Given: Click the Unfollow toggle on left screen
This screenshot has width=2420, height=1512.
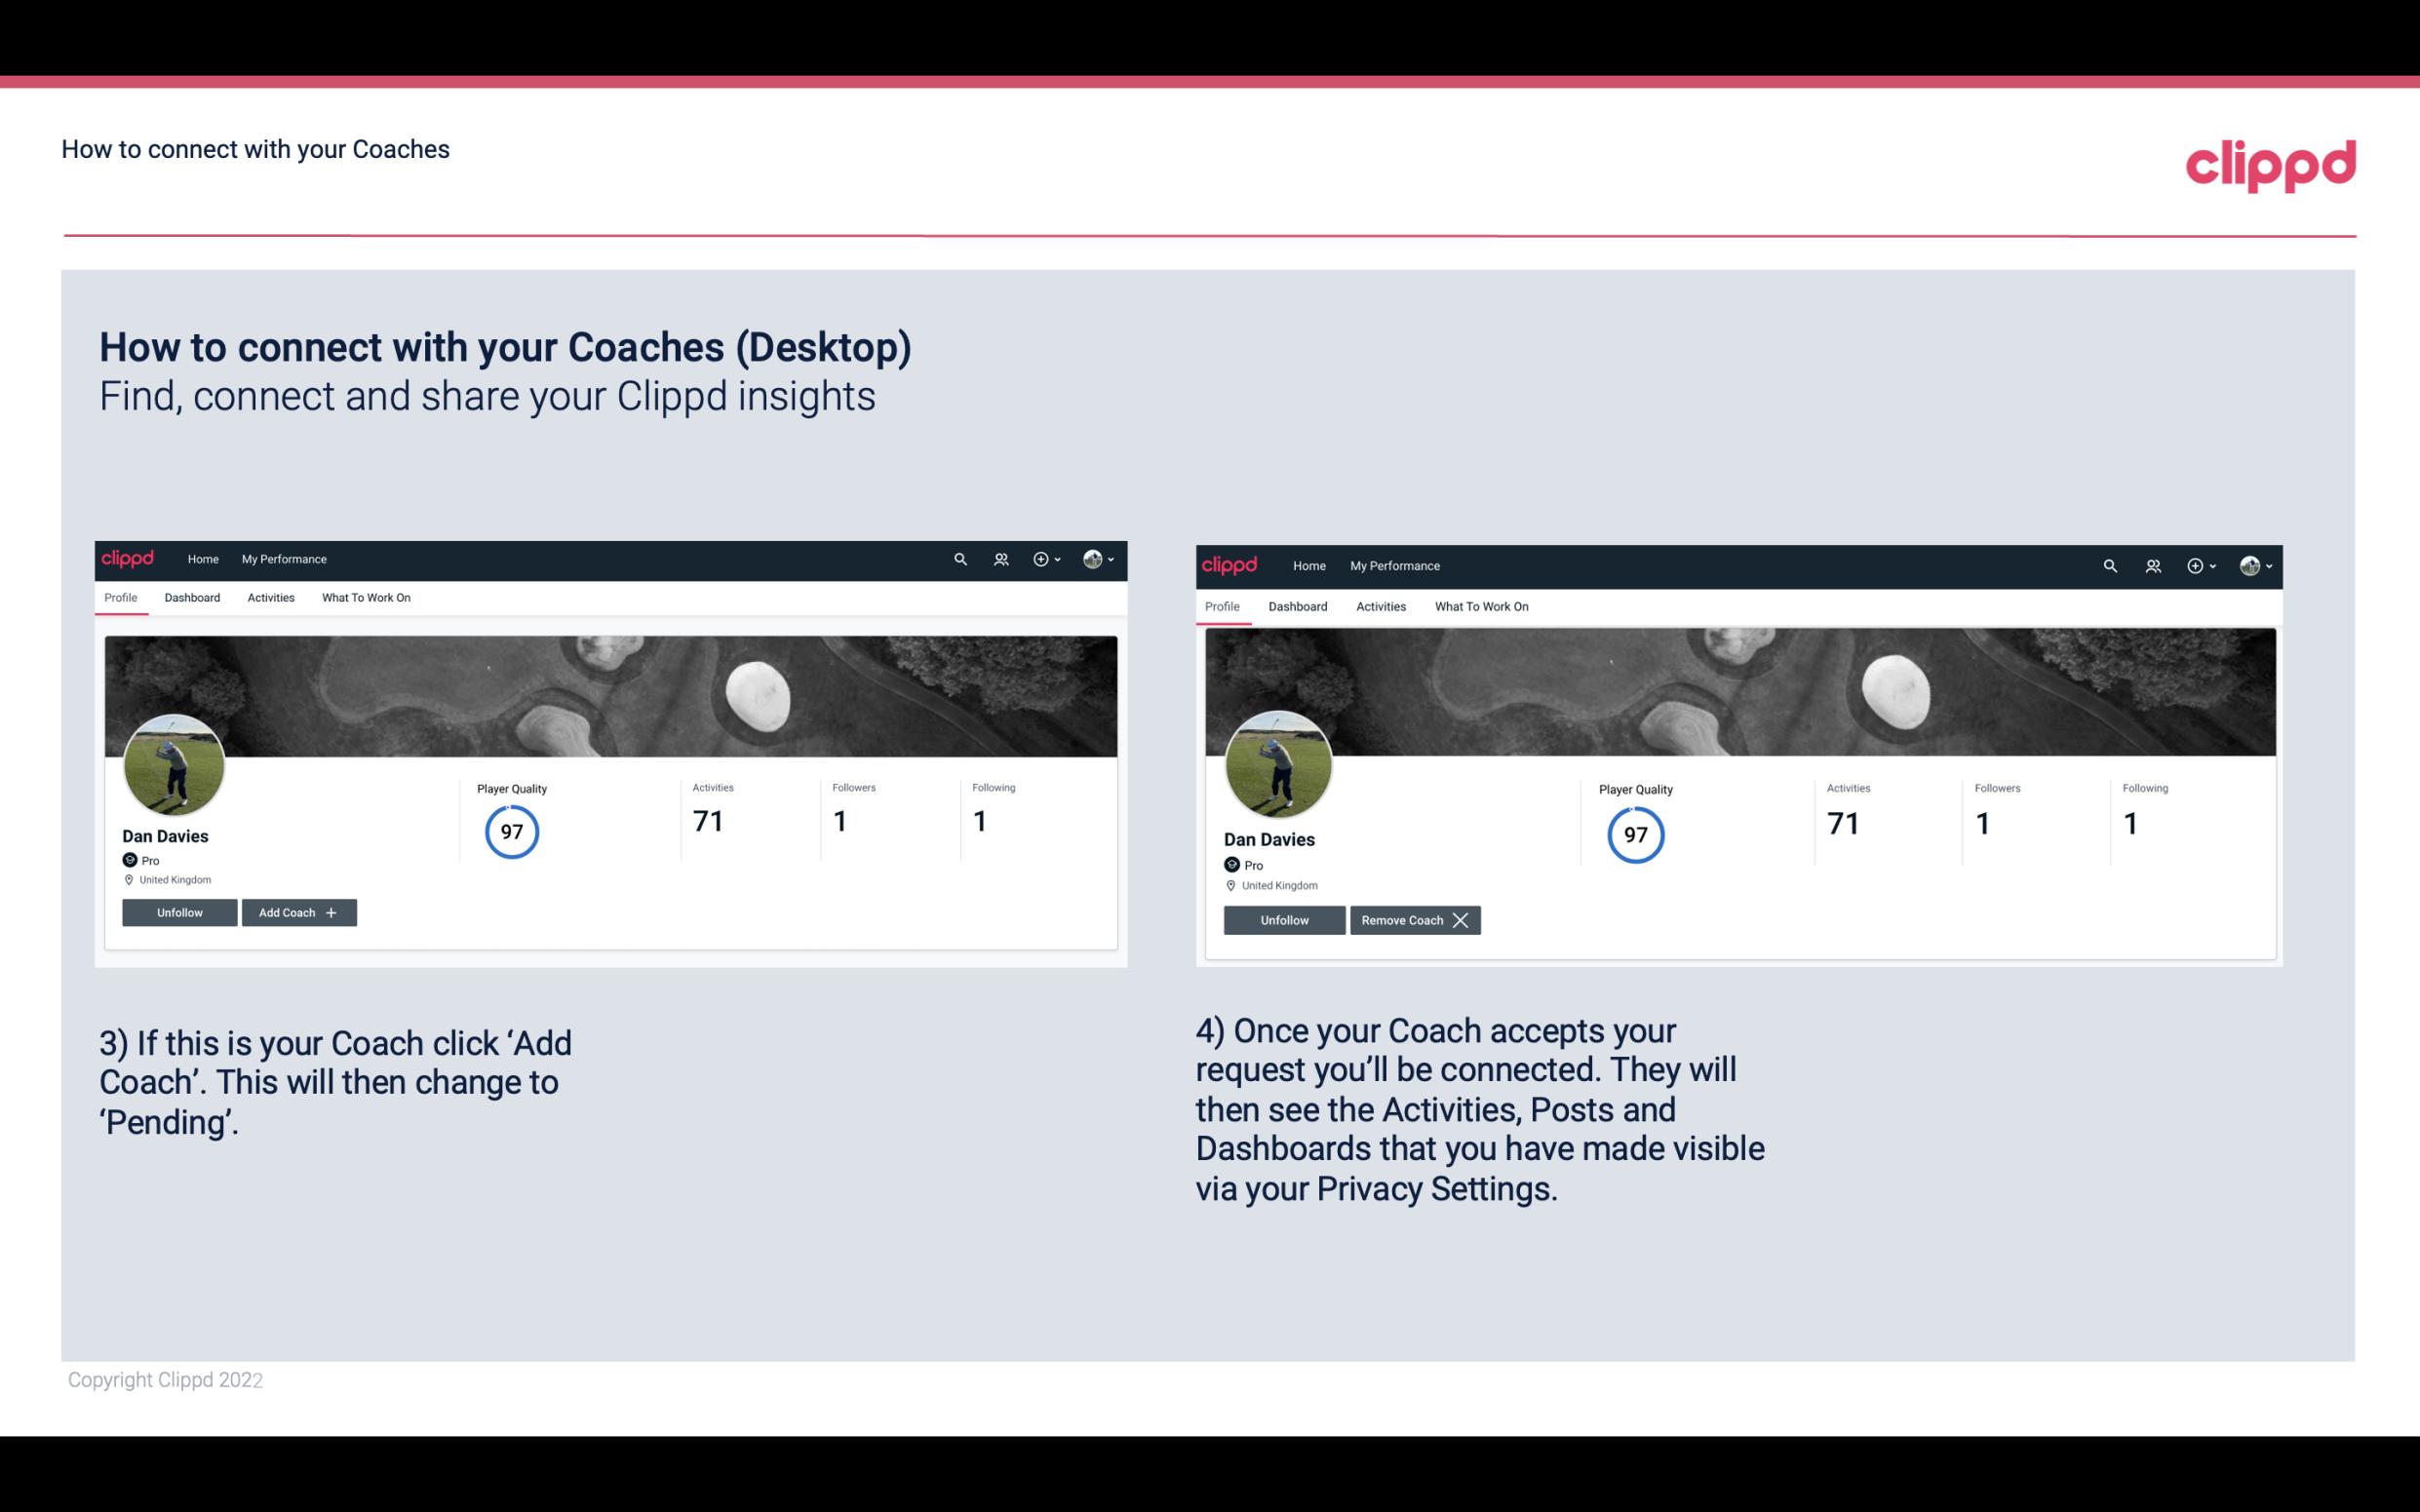Looking at the screenshot, I should [x=179, y=912].
